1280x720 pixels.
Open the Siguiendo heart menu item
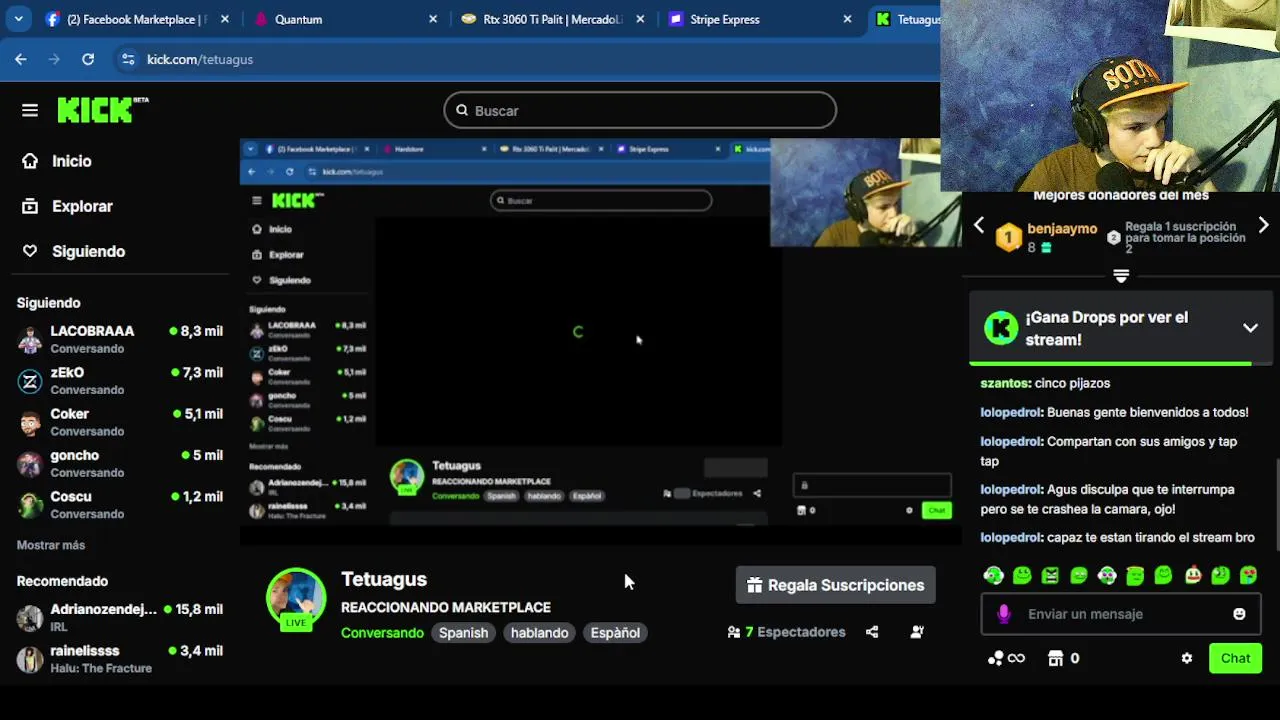(74, 251)
